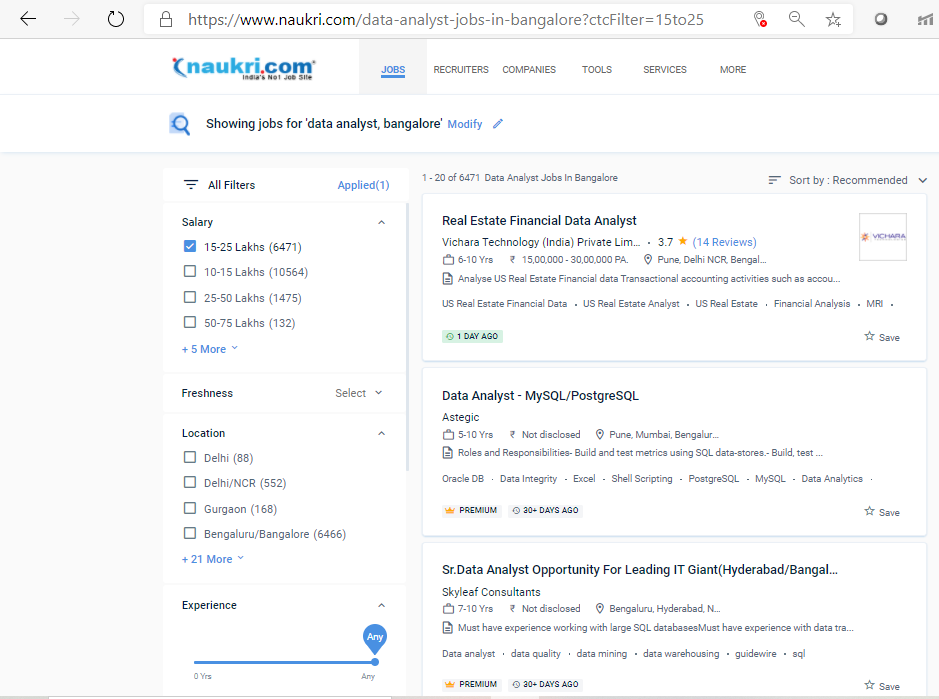Click Save star on Data Analyst - MySQL/PostgreSQL
Screen dimensions: 939x699
[x=870, y=511]
